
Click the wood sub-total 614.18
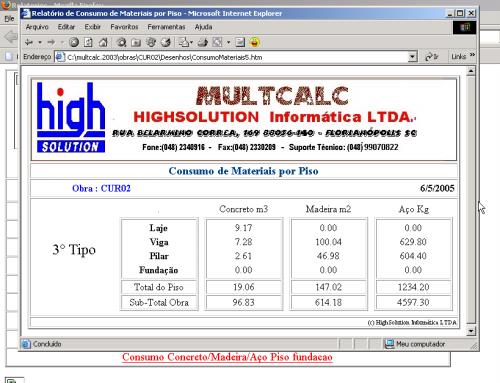click(x=328, y=302)
